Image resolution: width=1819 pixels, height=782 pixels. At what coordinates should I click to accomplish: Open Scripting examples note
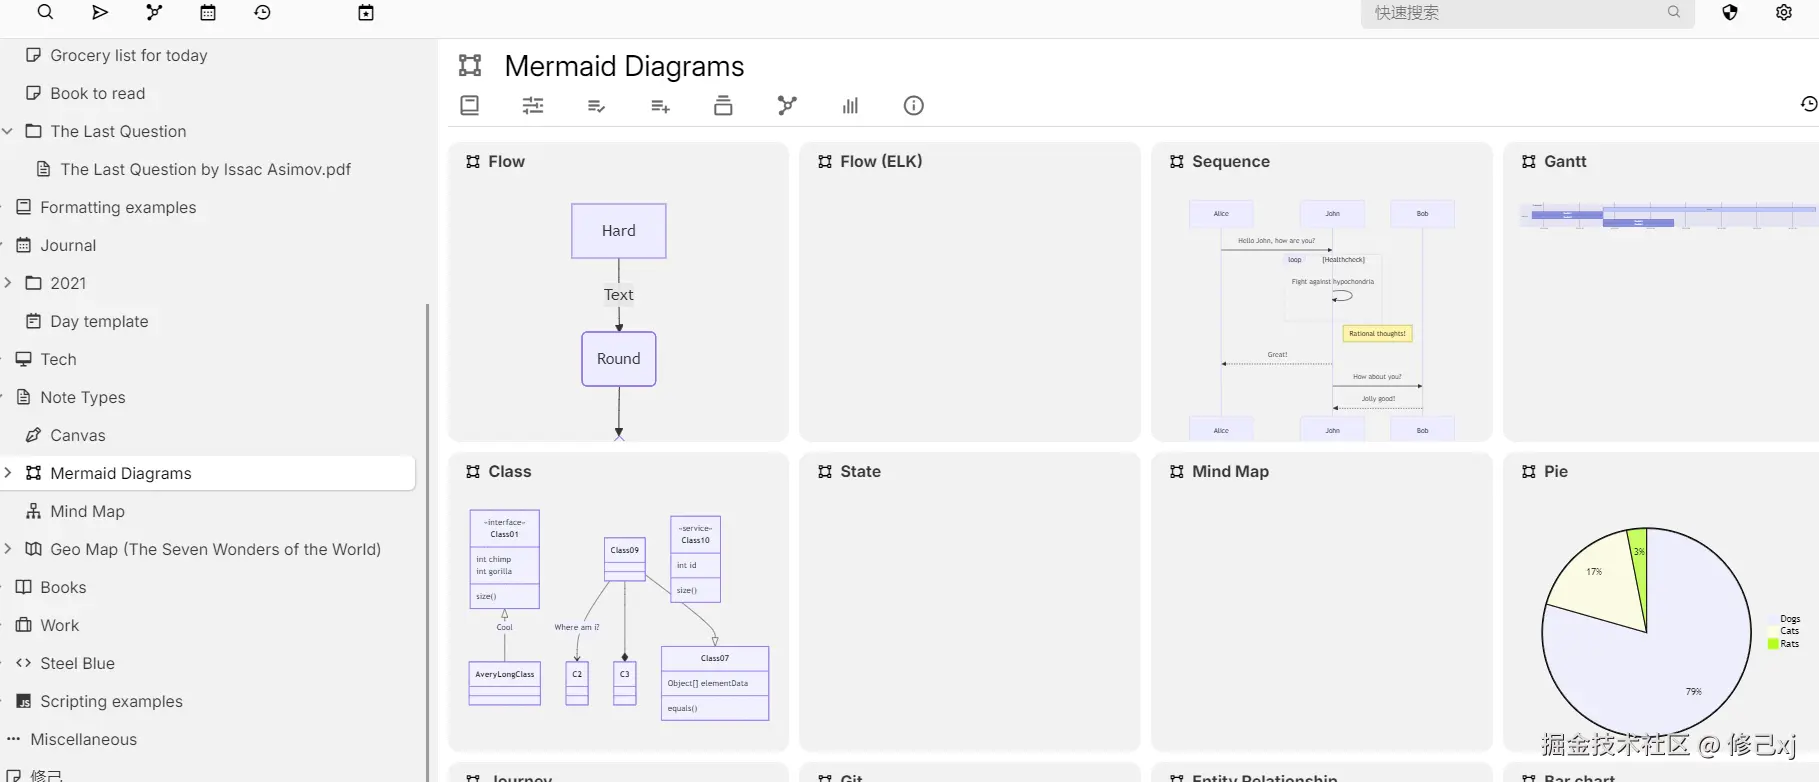click(111, 702)
